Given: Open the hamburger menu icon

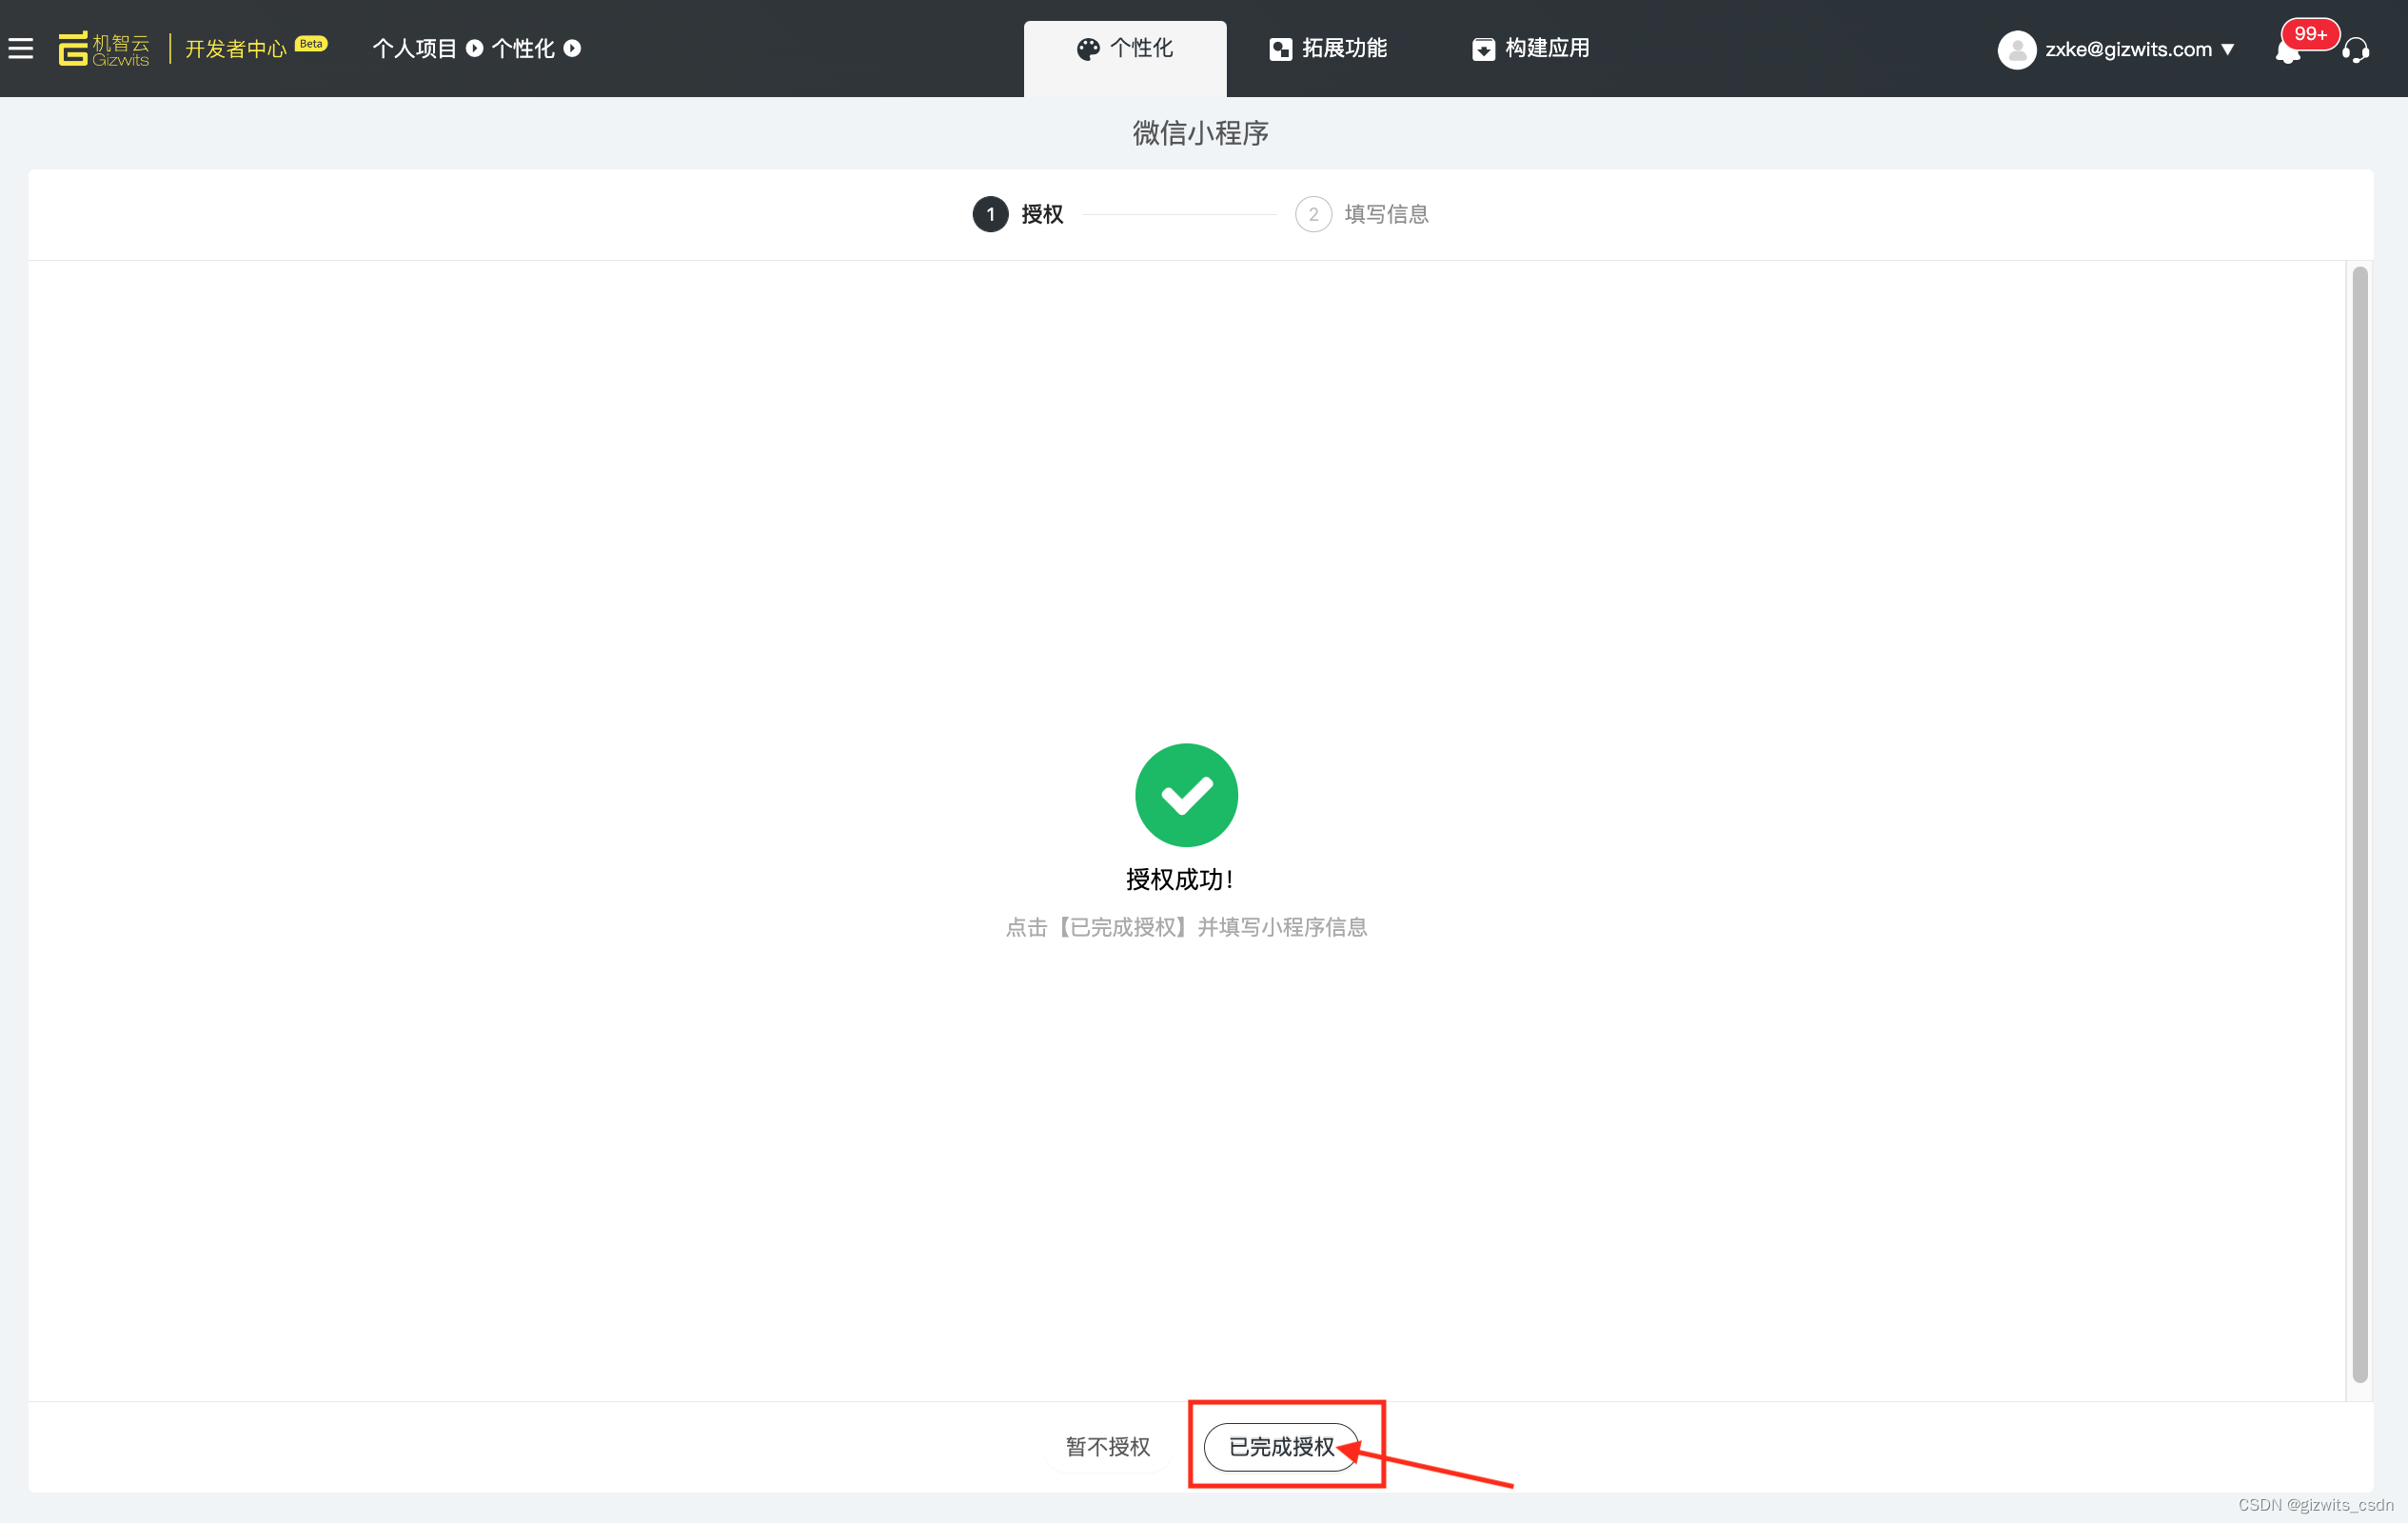Looking at the screenshot, I should 21,48.
